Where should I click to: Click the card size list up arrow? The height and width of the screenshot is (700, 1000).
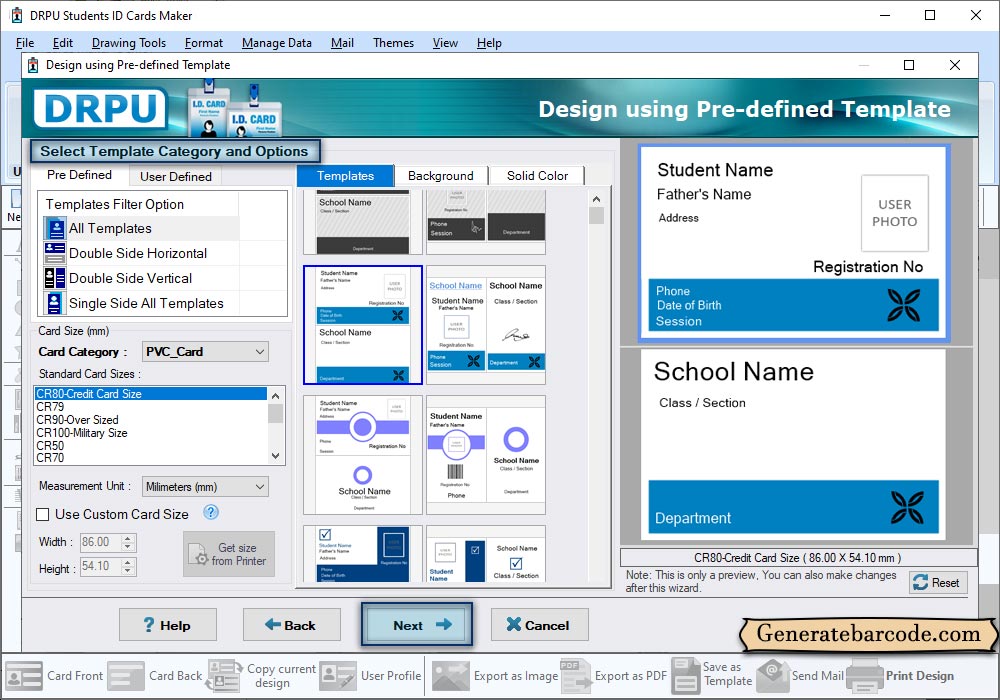[276, 396]
